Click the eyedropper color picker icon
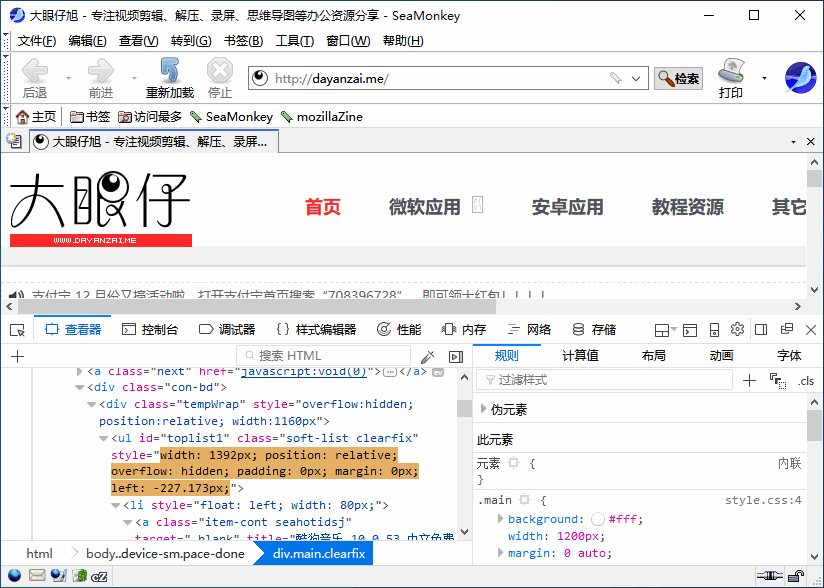This screenshot has width=824, height=588. [x=428, y=357]
